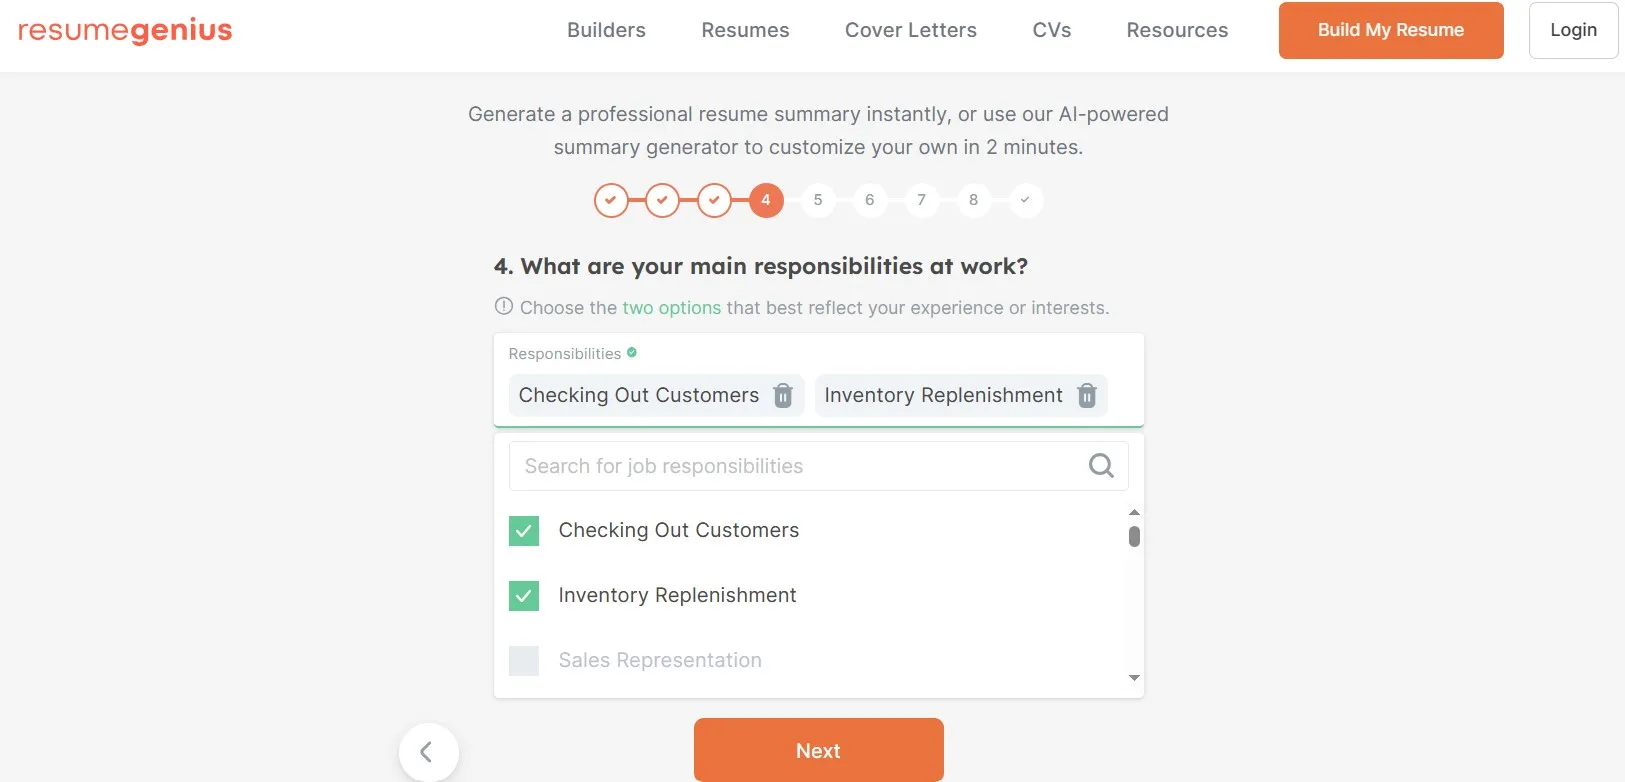
Task: Remove the Checking Out Customers tag via trash icon
Action: (782, 395)
